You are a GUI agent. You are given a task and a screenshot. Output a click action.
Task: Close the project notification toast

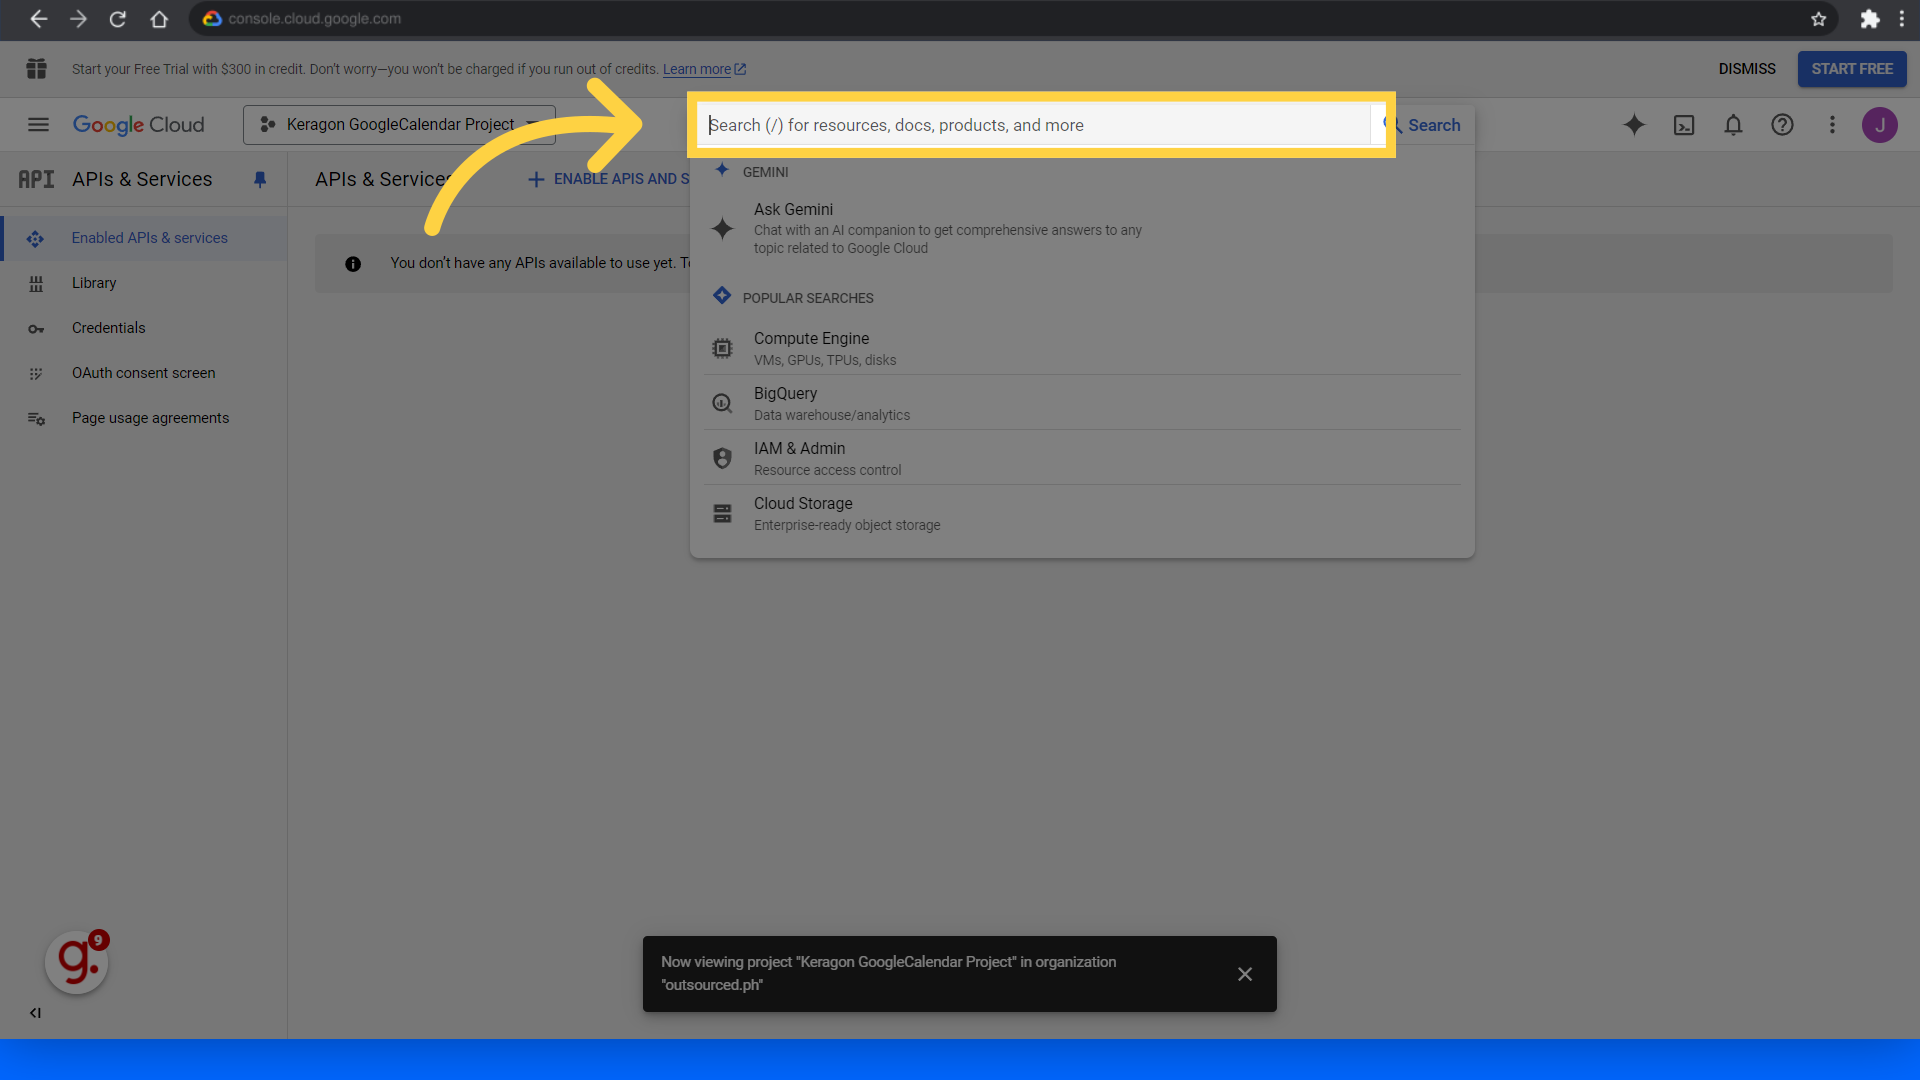click(1244, 974)
